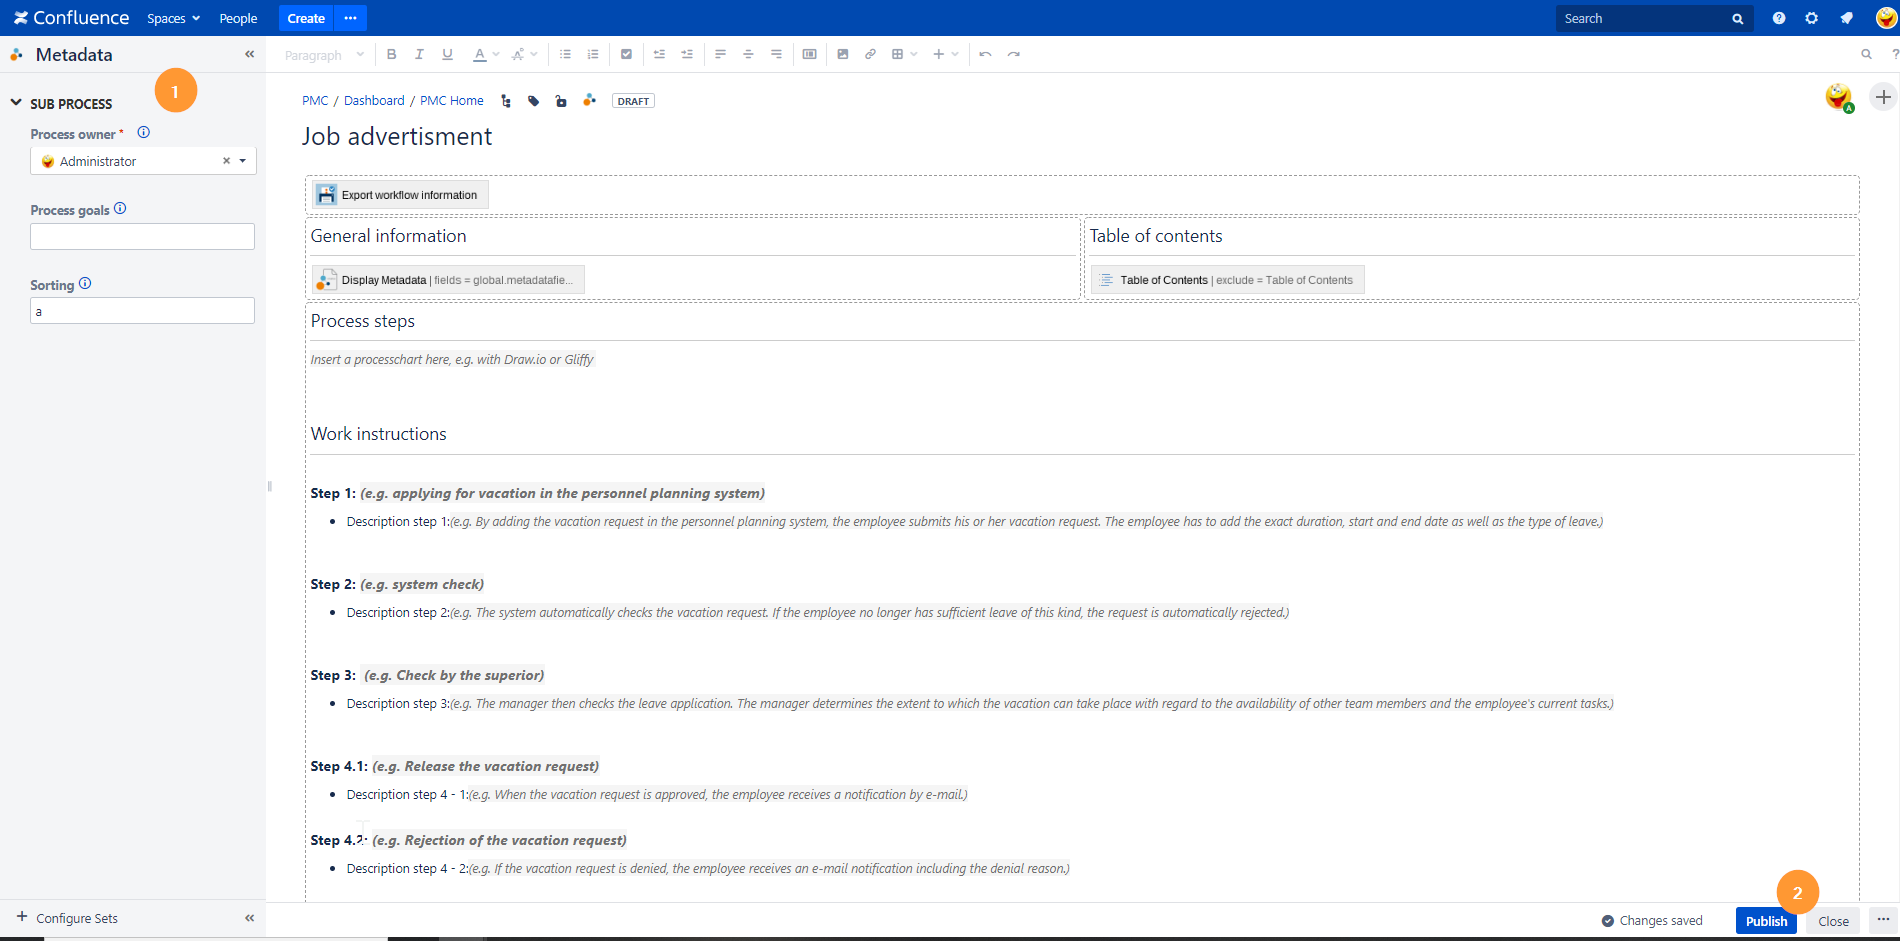The height and width of the screenshot is (941, 1900).
Task: Toggle bold formatting in the editor toolbar
Action: click(x=391, y=54)
